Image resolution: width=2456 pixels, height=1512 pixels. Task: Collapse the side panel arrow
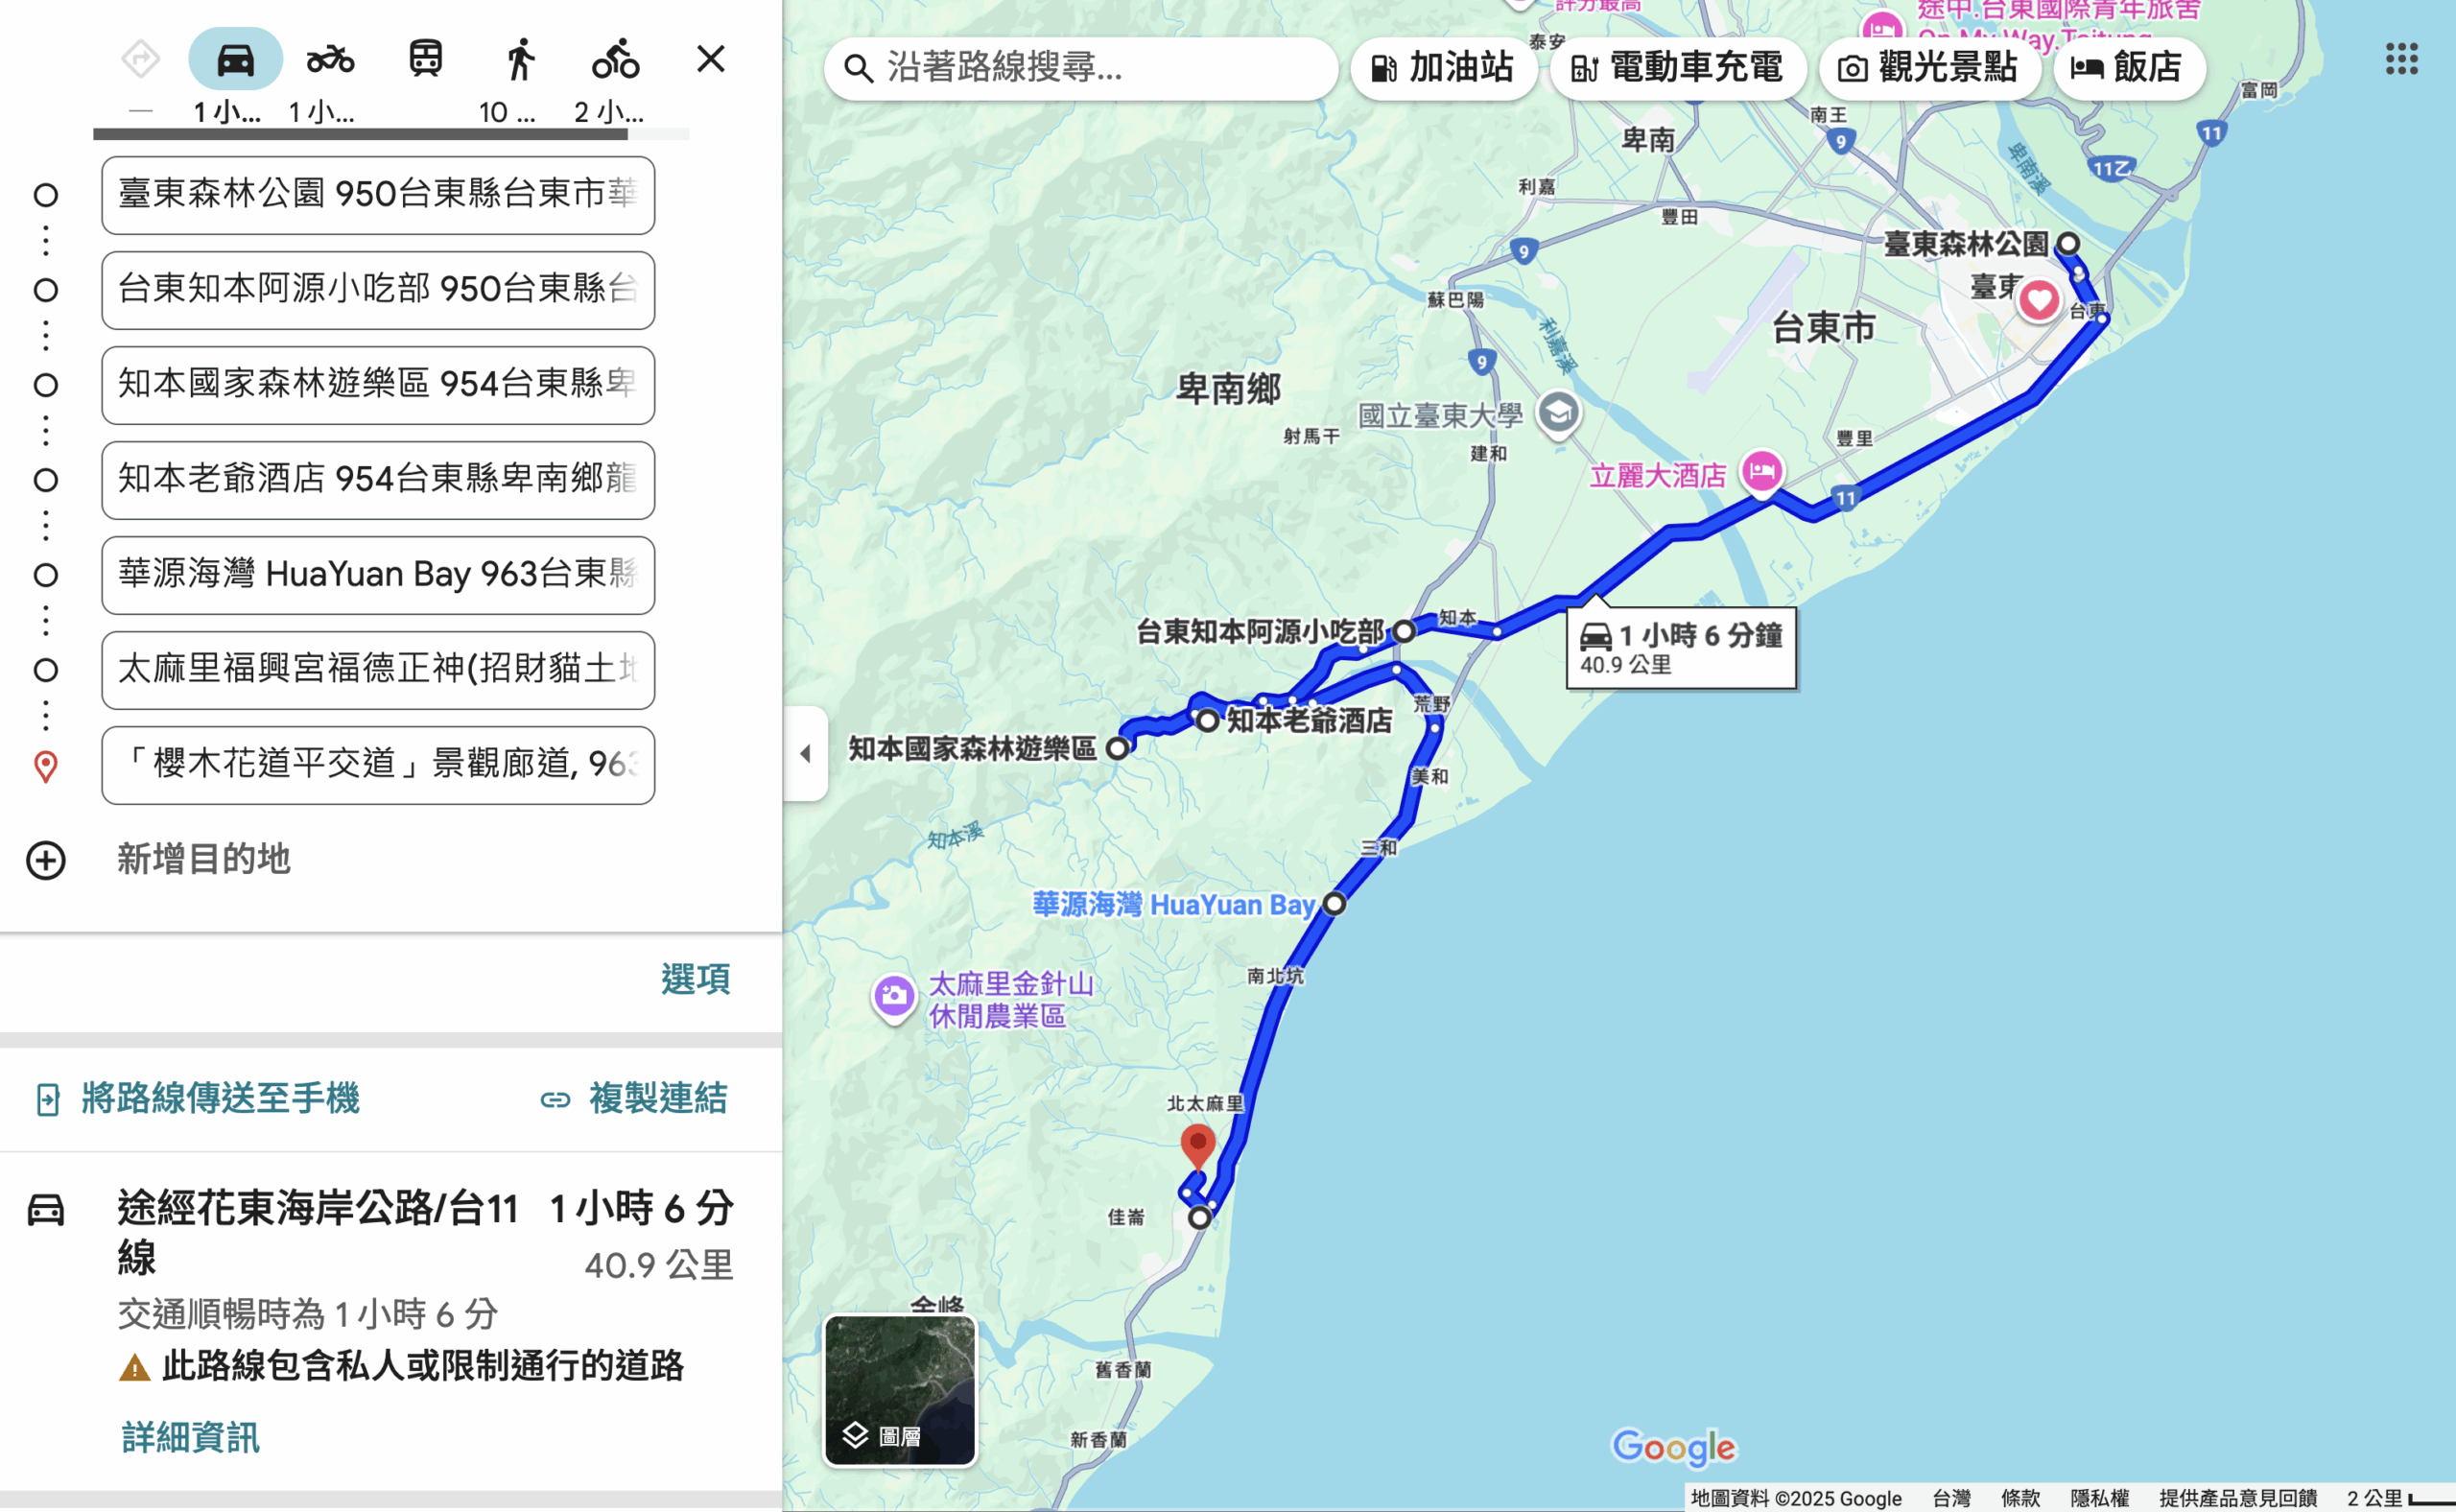[806, 754]
